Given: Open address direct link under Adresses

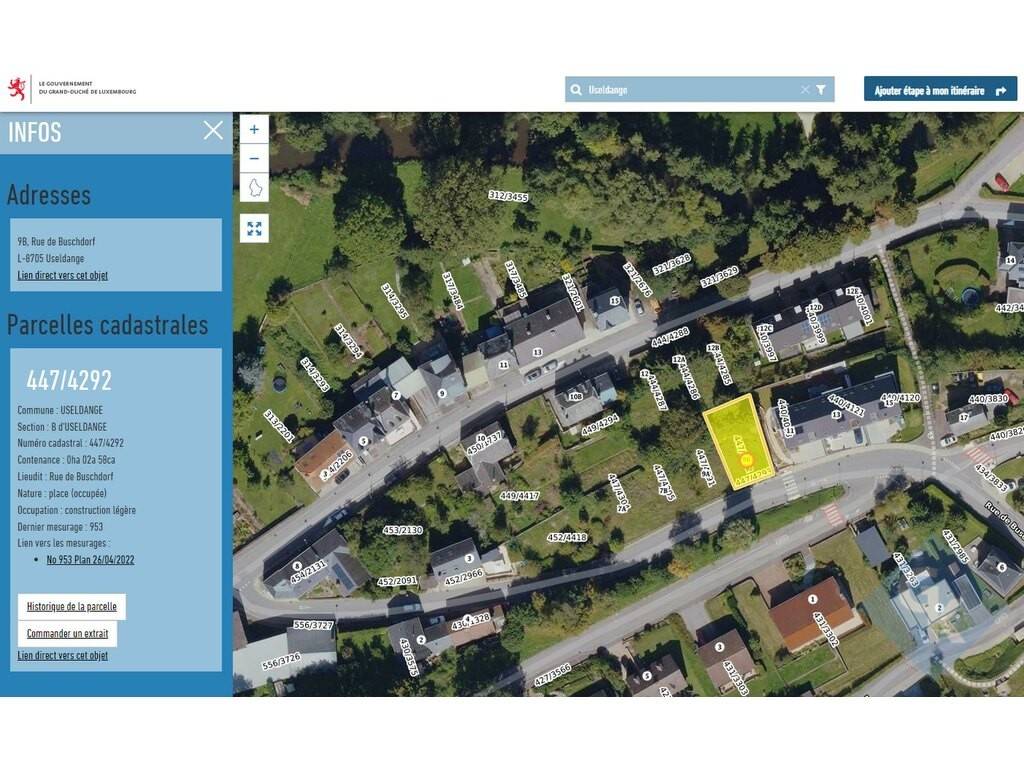Looking at the screenshot, I should 62,275.
